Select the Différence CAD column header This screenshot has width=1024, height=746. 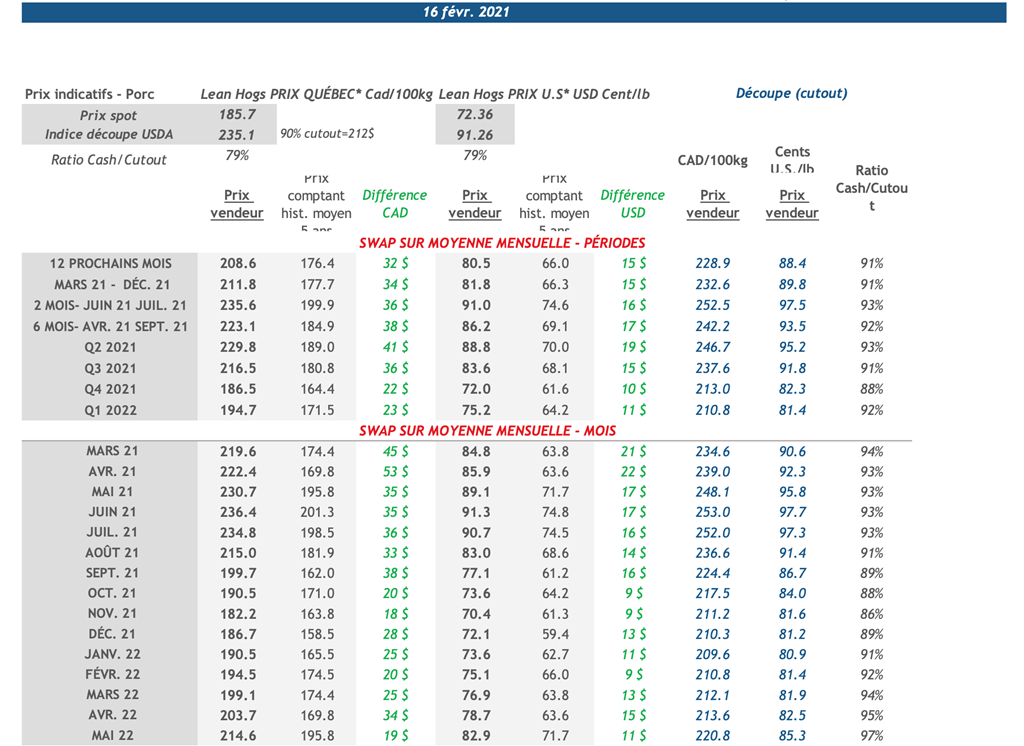coord(394,204)
